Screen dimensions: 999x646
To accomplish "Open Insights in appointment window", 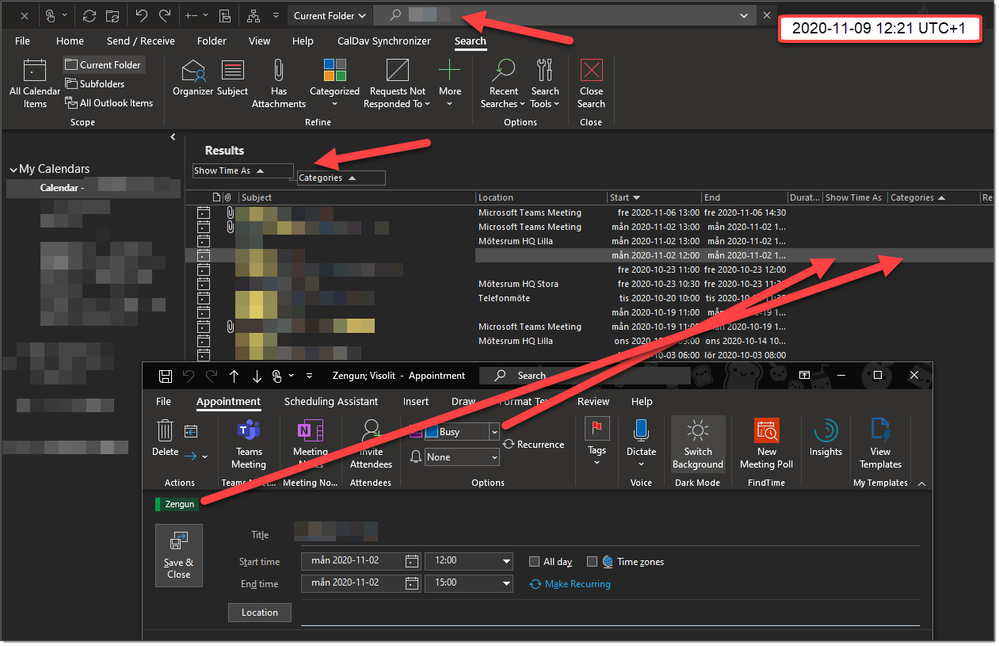I will 826,438.
